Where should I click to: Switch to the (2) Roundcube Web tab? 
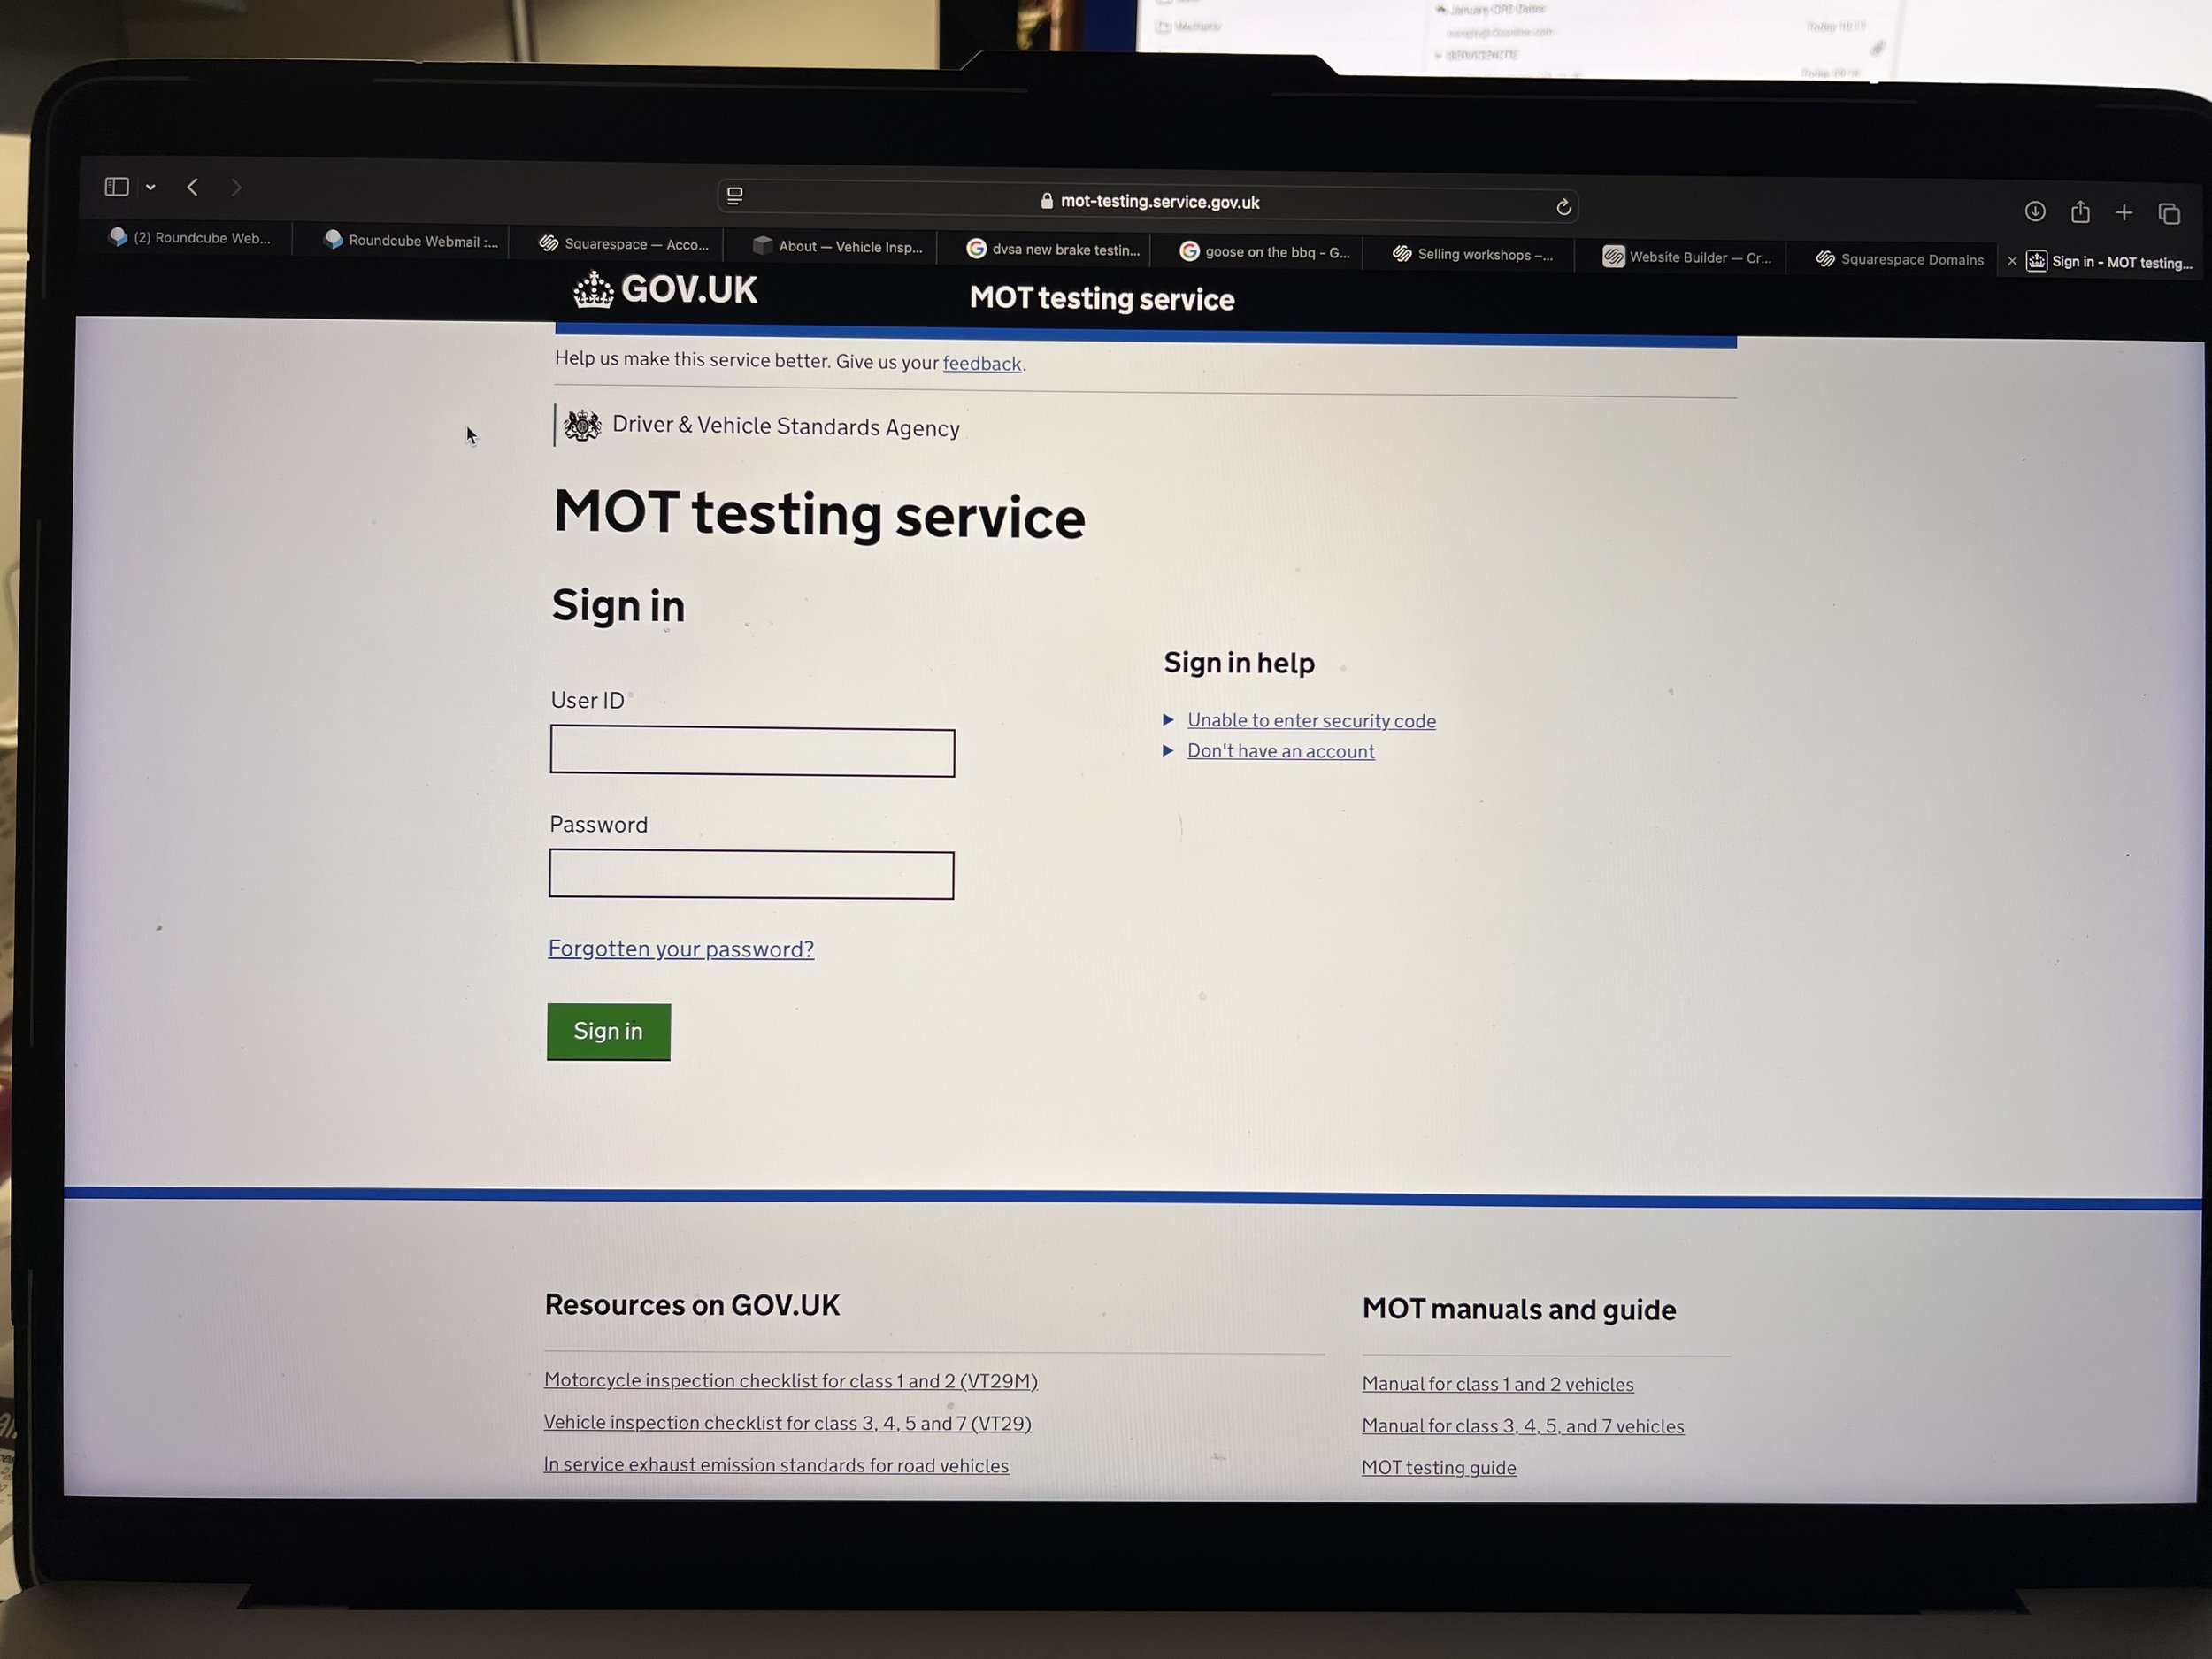[x=190, y=238]
